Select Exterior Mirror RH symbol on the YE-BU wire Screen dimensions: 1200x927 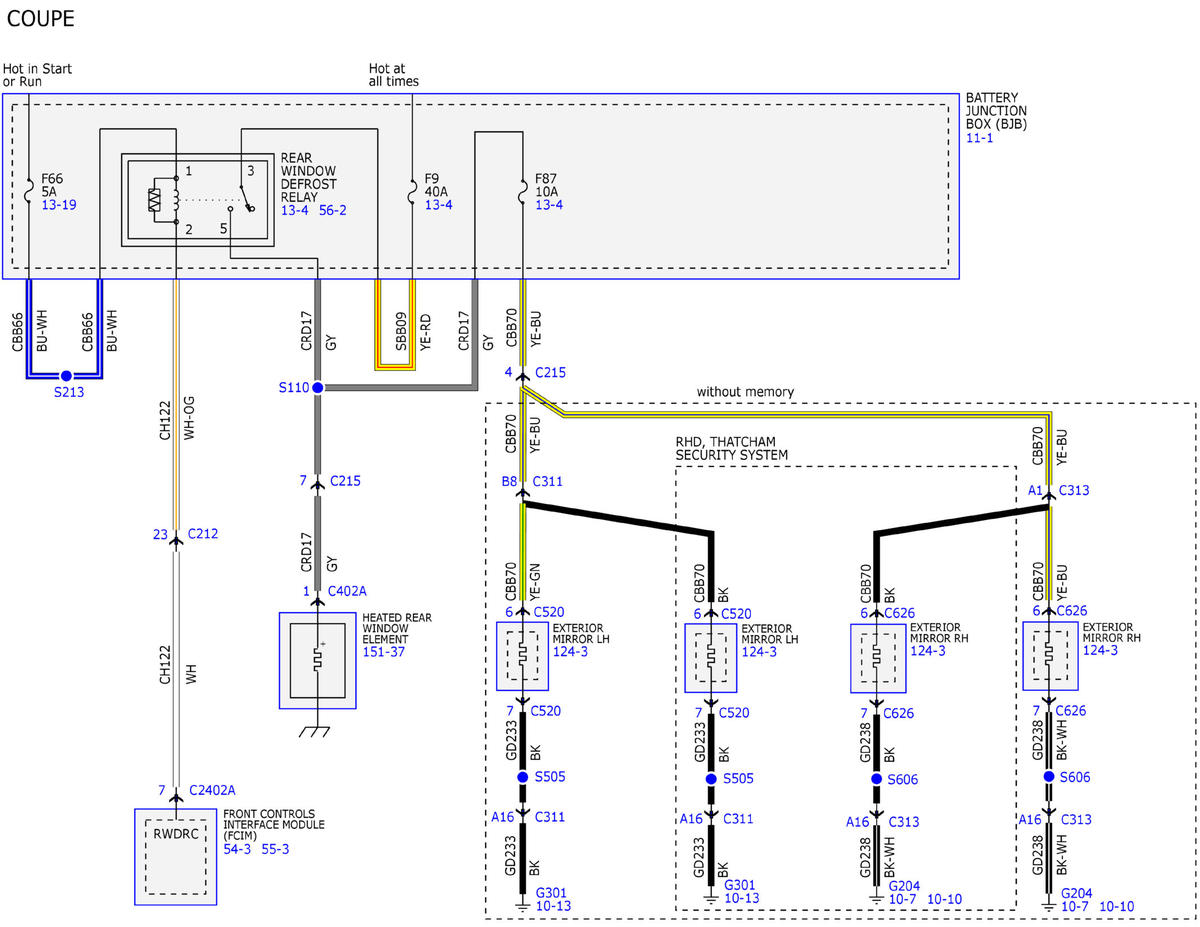(x=1049, y=656)
